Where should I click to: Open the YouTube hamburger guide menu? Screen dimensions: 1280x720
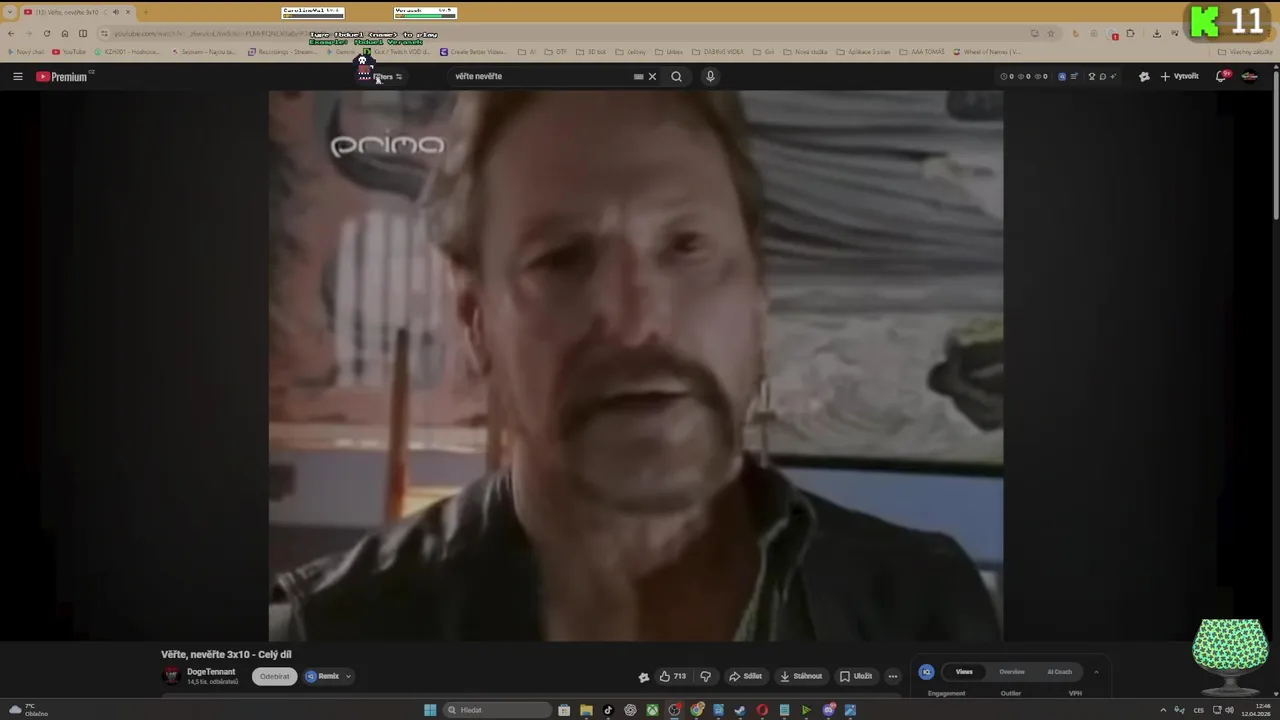tap(17, 76)
